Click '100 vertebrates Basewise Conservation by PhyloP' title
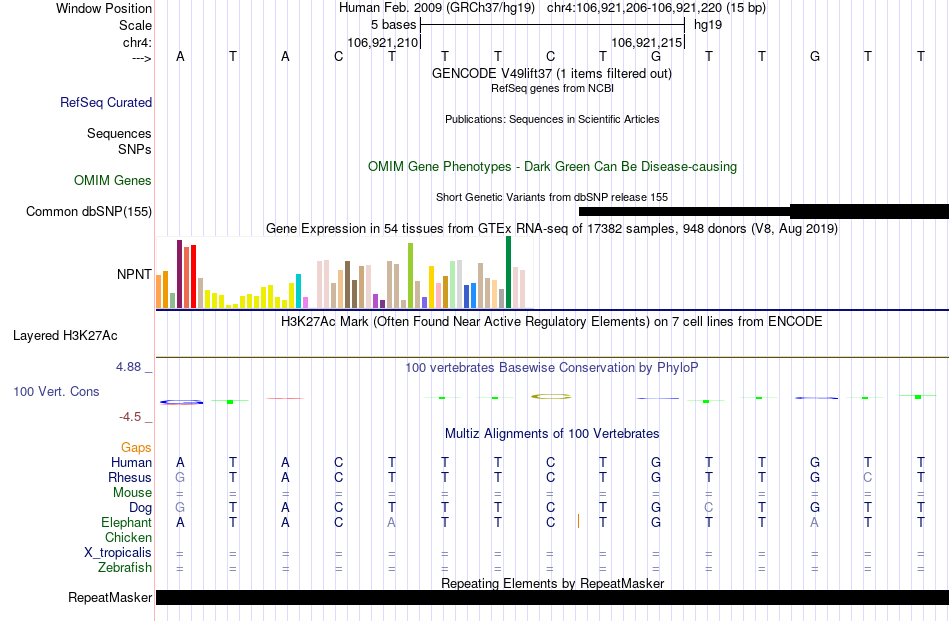Viewport: 950px width, 621px height. tap(552, 367)
